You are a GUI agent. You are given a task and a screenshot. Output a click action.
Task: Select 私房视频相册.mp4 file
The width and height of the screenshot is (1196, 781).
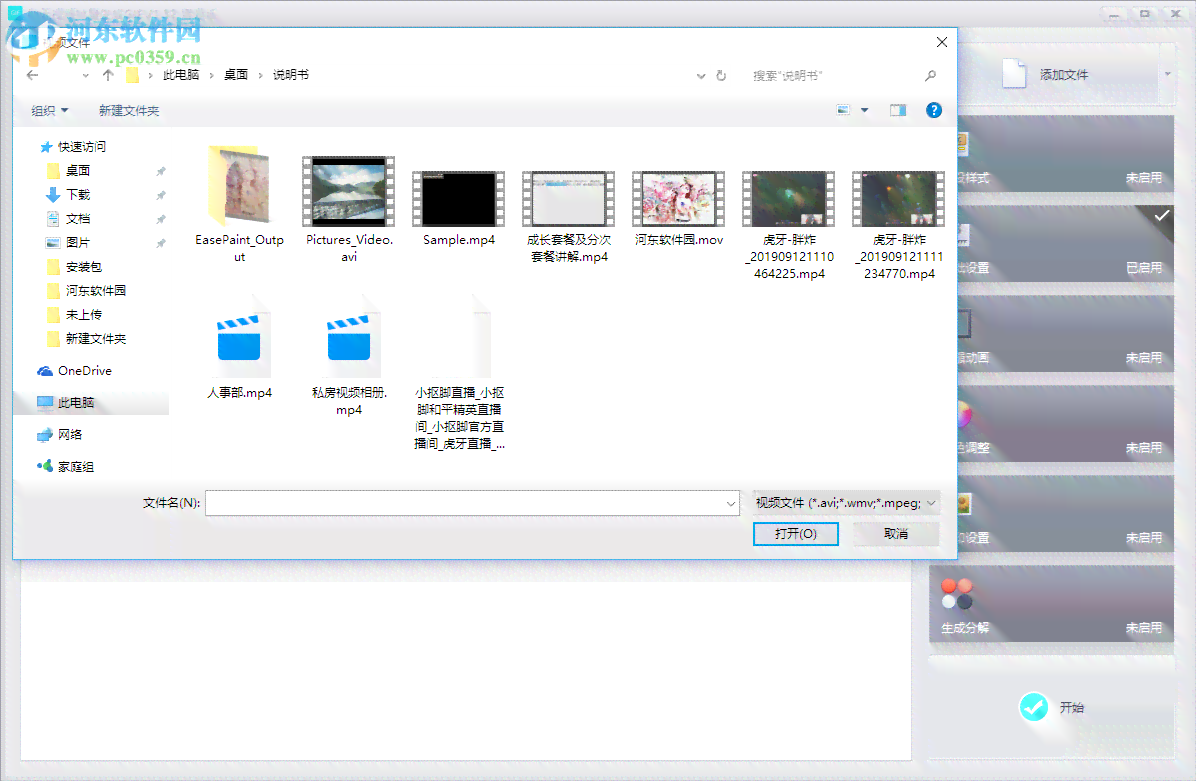(349, 357)
